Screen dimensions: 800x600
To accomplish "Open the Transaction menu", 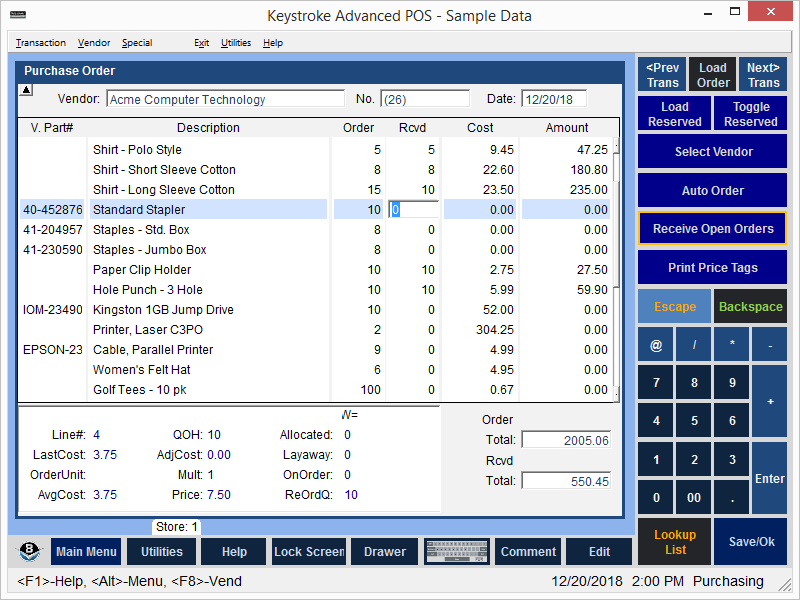I will (41, 43).
